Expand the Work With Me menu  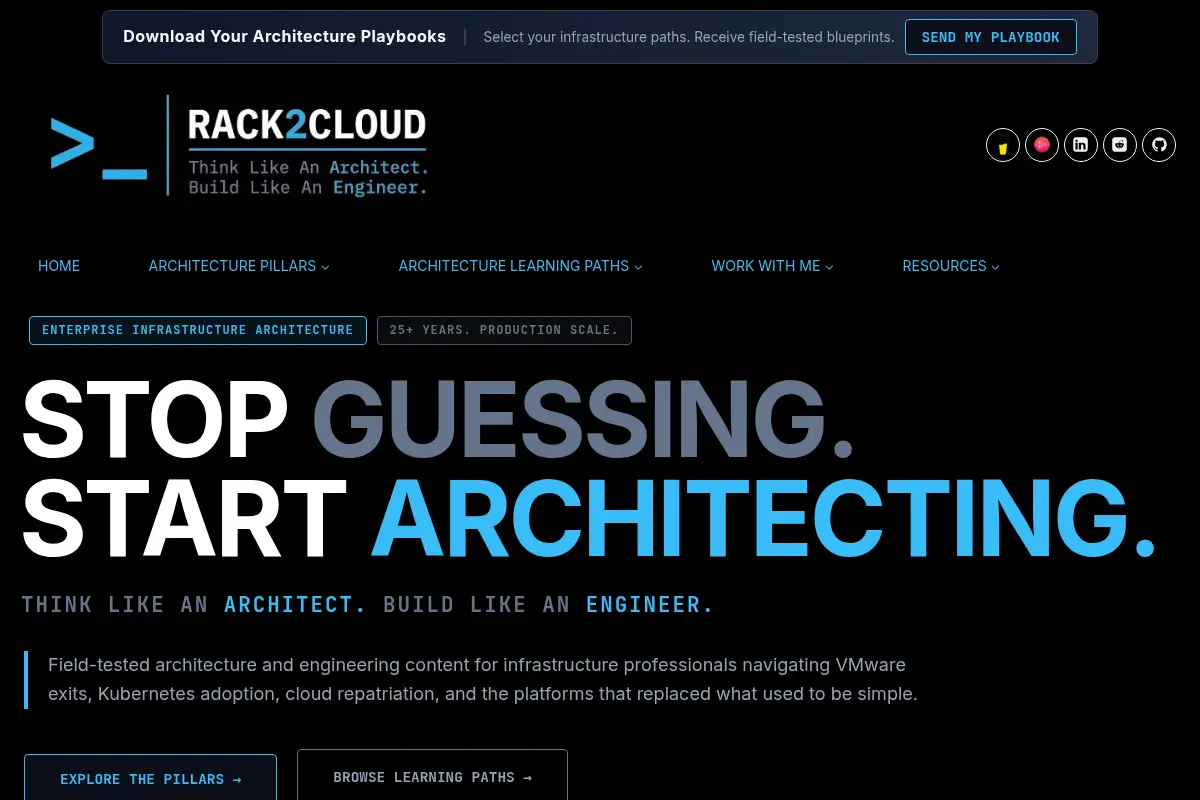point(772,266)
